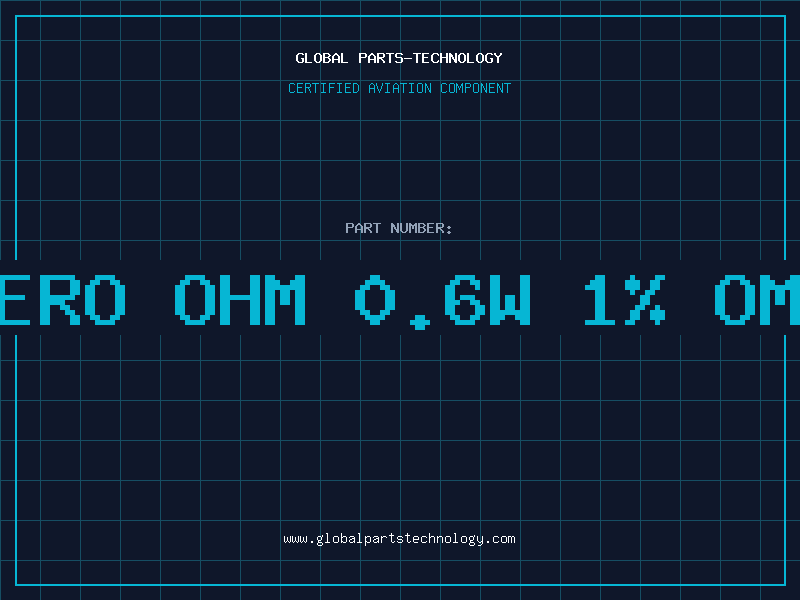The image size is (800, 600).
Task: Click the large 'OHM' part text
Action: (x=240, y=299)
